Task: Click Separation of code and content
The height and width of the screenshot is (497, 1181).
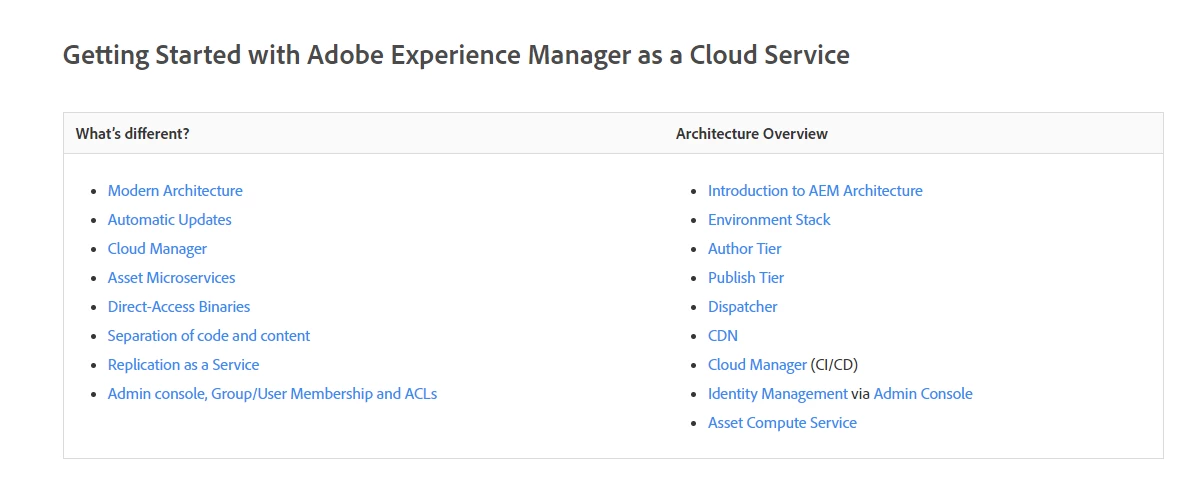Action: [209, 336]
